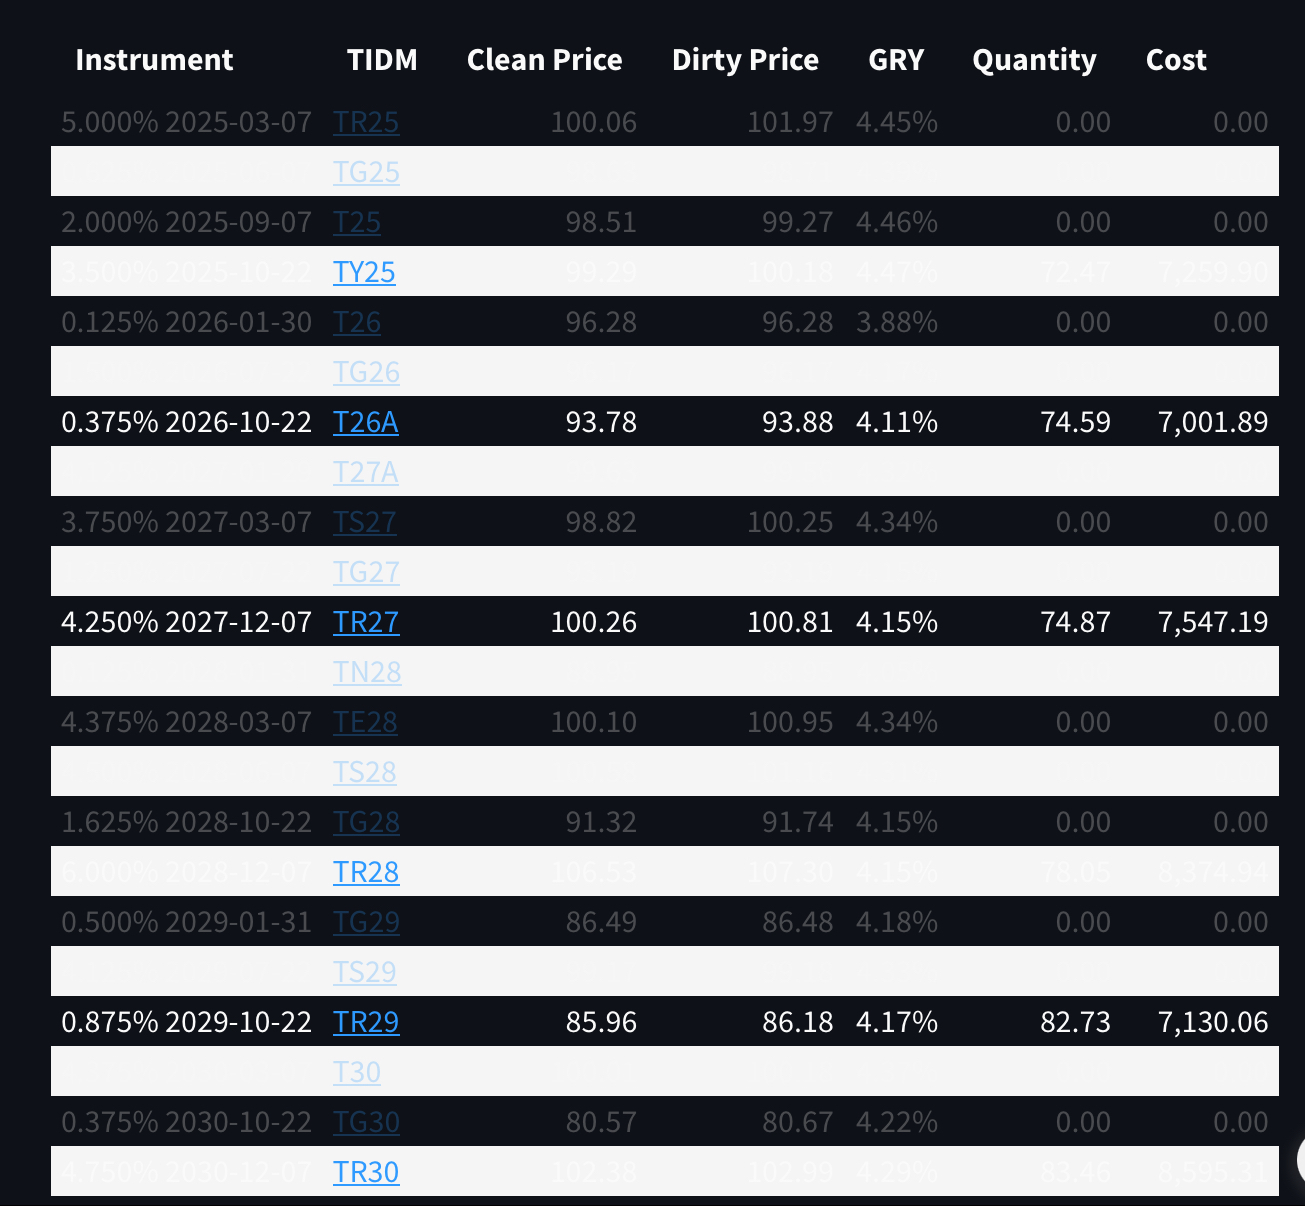1305x1206 pixels.
Task: Select instrument 1.625% 2028-10-22
Action: 187,822
